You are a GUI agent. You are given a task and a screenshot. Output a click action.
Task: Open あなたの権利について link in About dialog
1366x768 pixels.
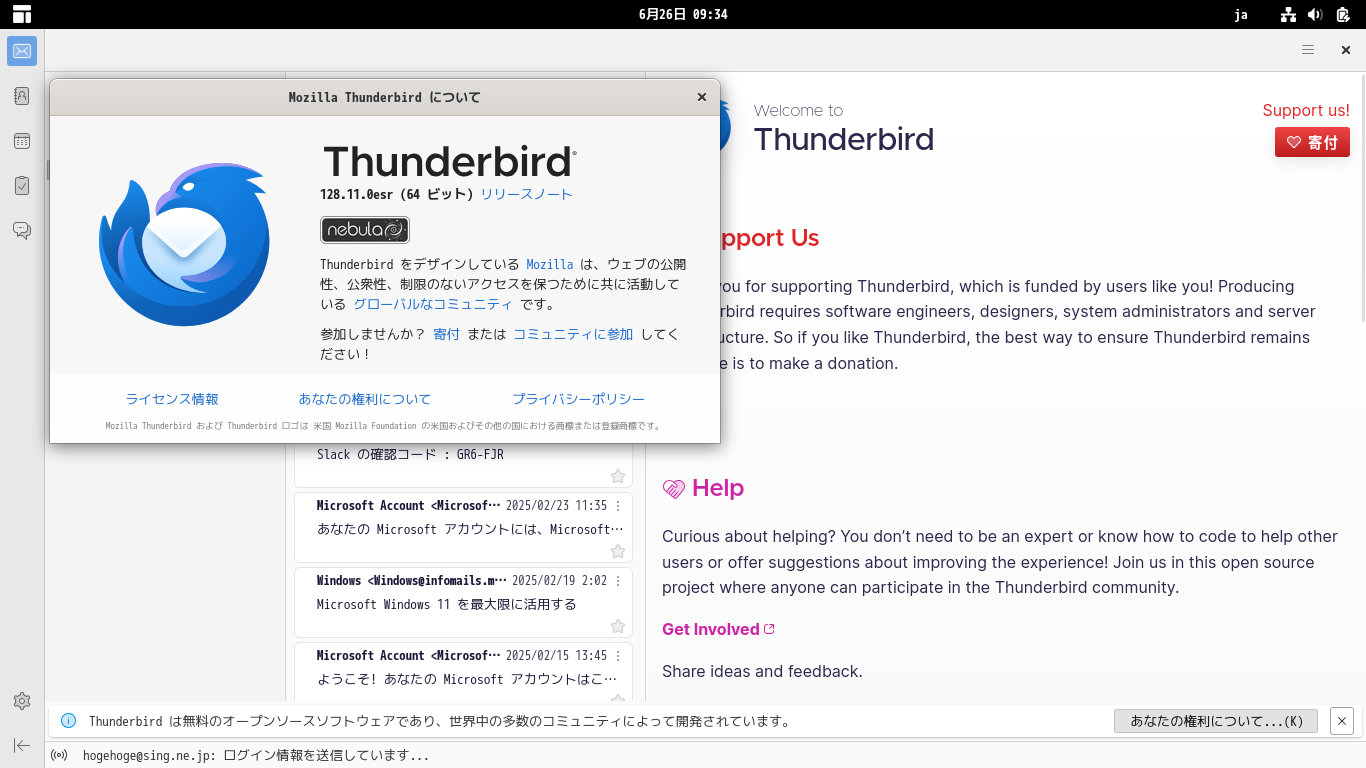click(365, 399)
